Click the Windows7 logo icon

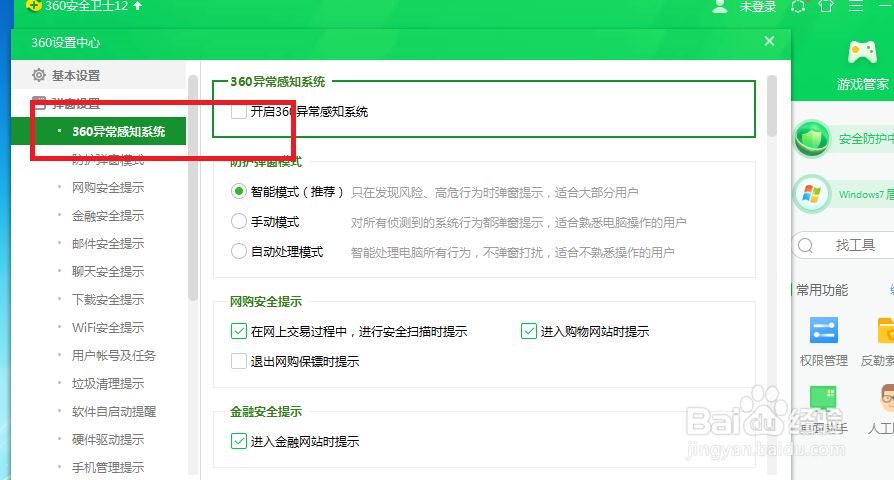[812, 194]
